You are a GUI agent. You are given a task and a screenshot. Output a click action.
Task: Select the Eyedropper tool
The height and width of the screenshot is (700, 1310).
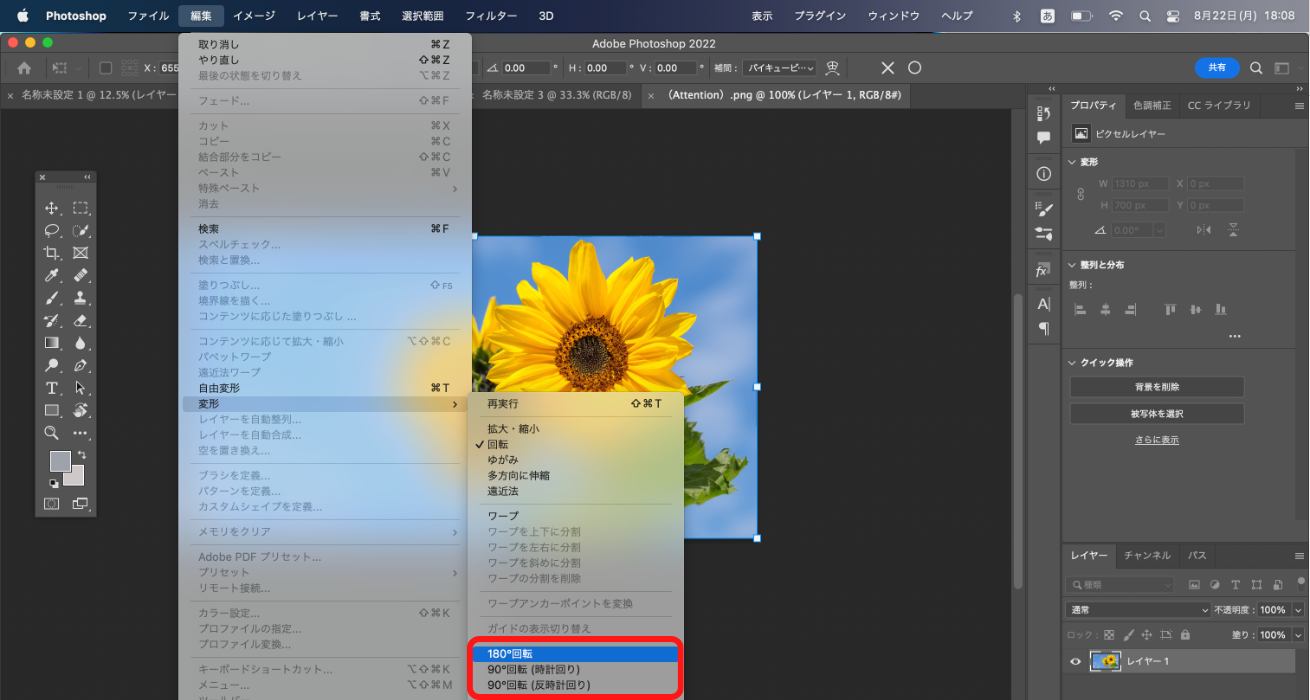coord(52,275)
